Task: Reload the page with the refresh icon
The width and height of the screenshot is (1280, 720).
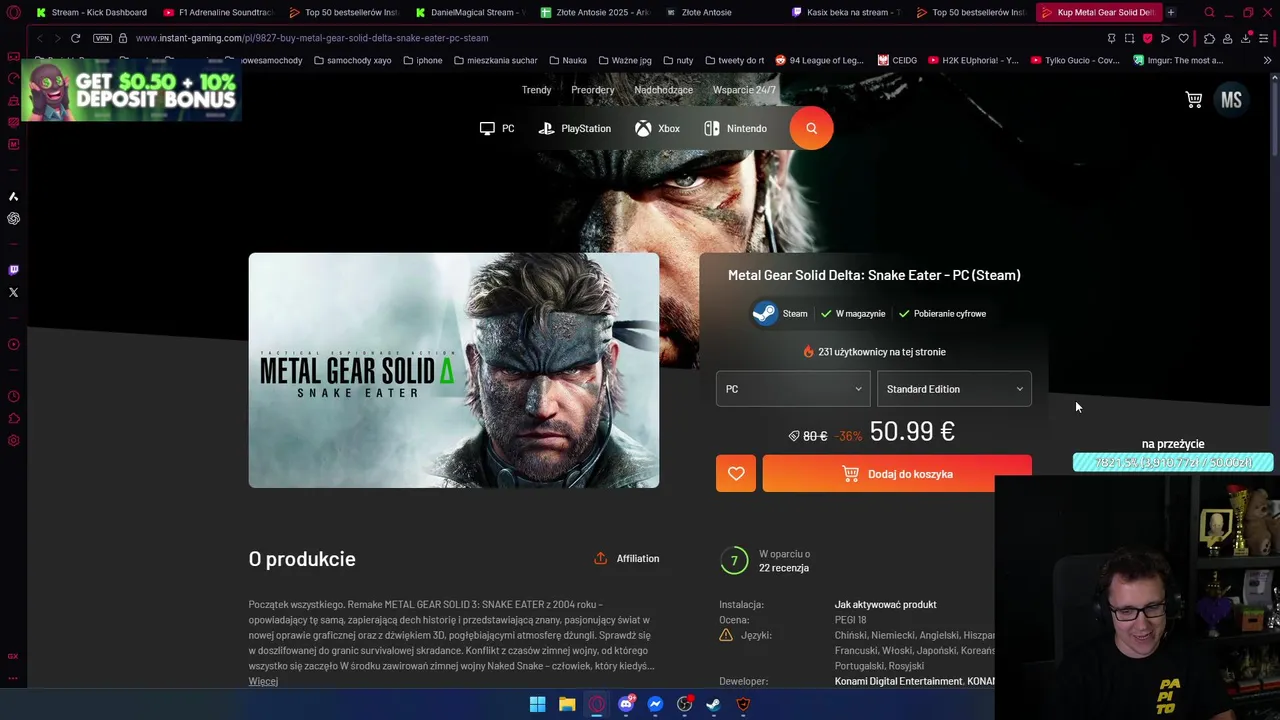Action: point(75,38)
